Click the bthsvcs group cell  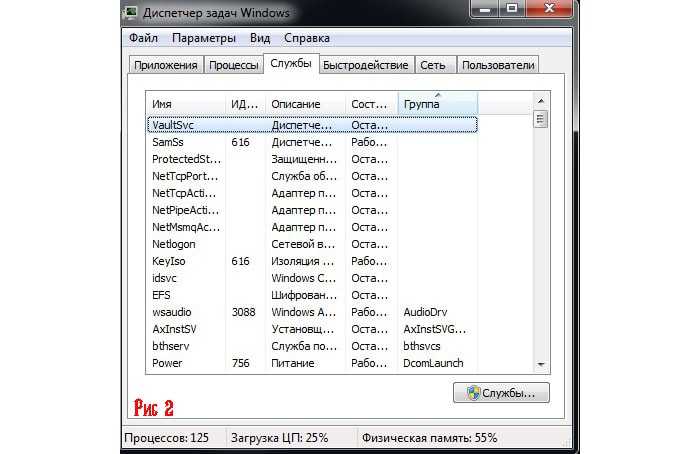click(x=421, y=346)
